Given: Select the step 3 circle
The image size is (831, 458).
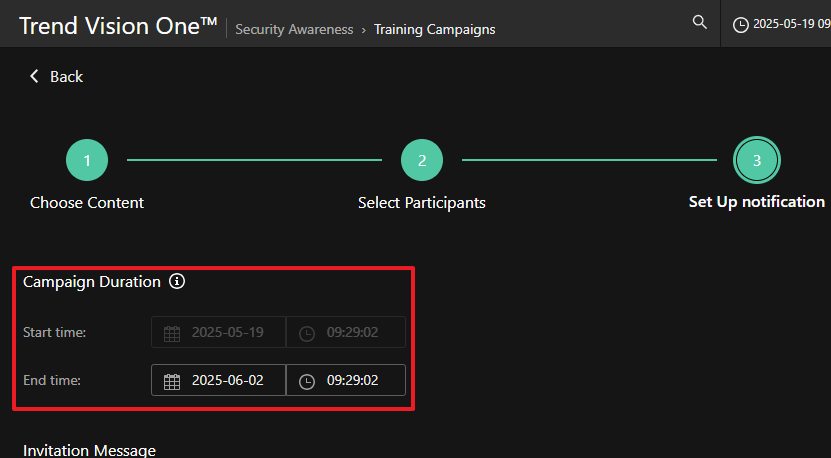Looking at the screenshot, I should tap(756, 160).
